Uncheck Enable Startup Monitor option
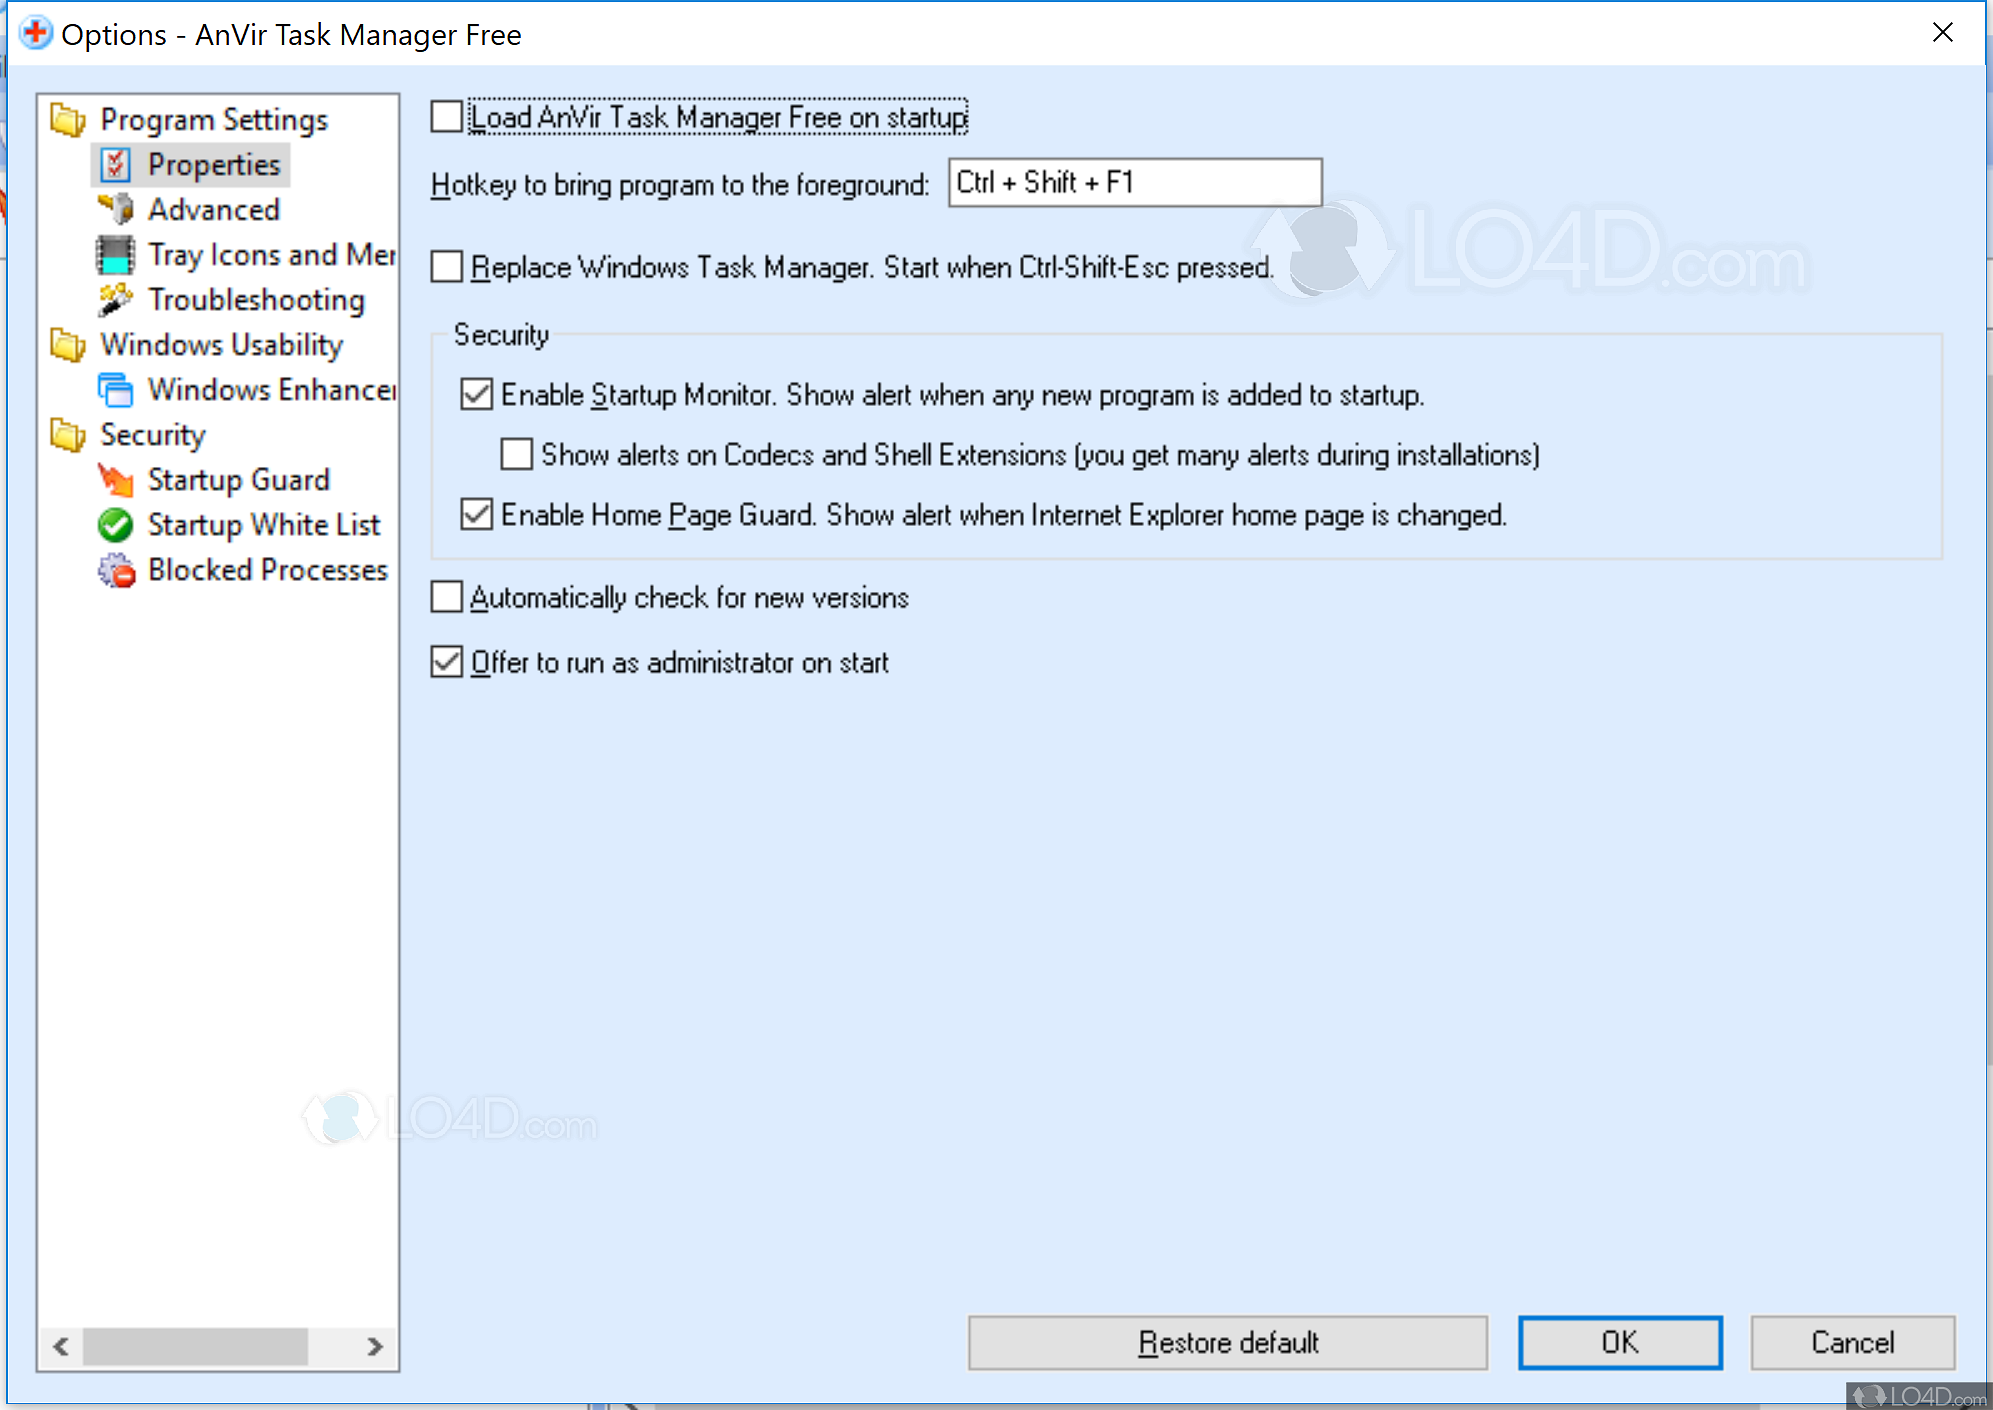This screenshot has width=1993, height=1410. point(477,394)
